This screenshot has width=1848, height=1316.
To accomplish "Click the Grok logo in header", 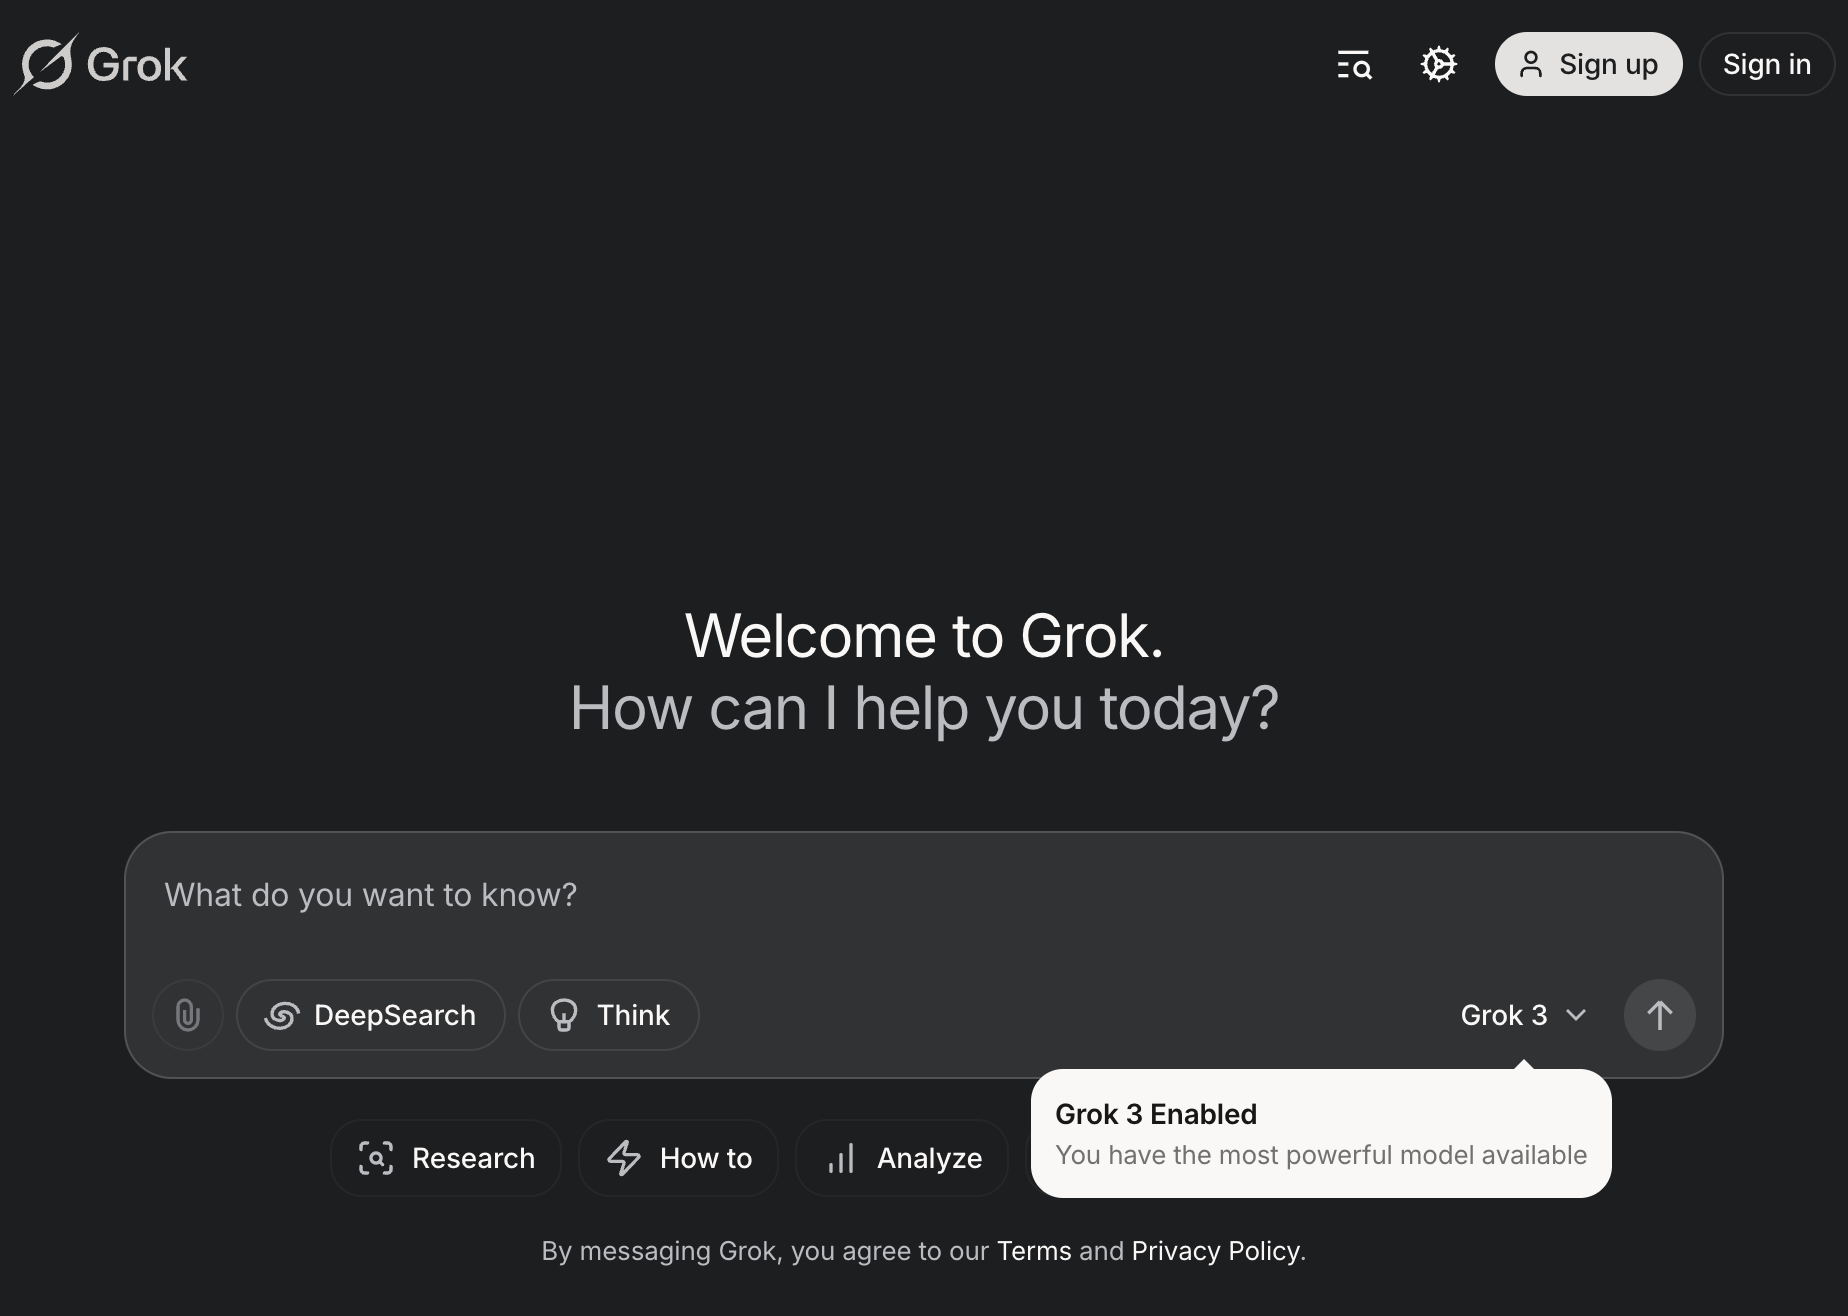I will (100, 64).
